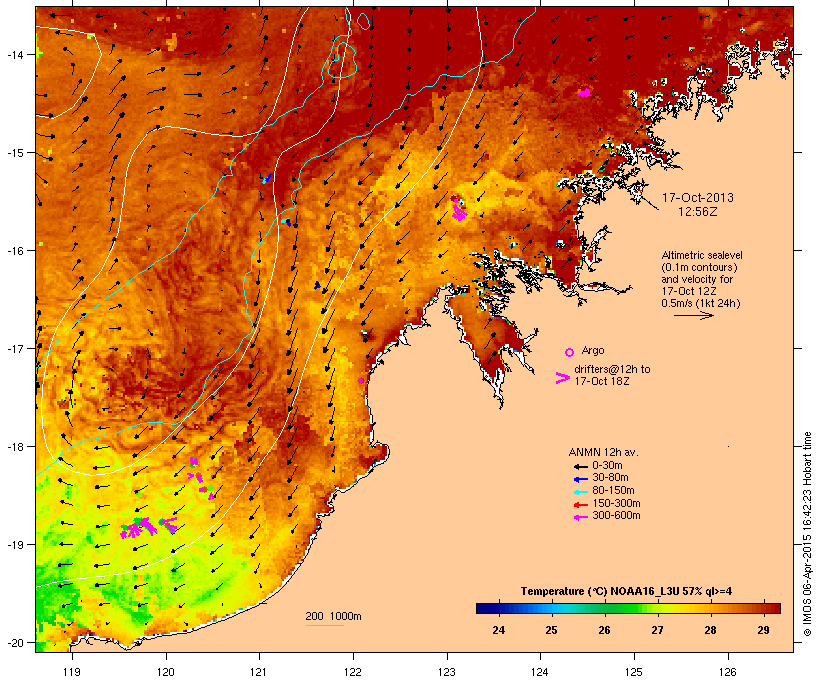Click the '300-600m' depth label
Image resolution: width=820 pixels, height=680 pixels.
click(x=617, y=515)
